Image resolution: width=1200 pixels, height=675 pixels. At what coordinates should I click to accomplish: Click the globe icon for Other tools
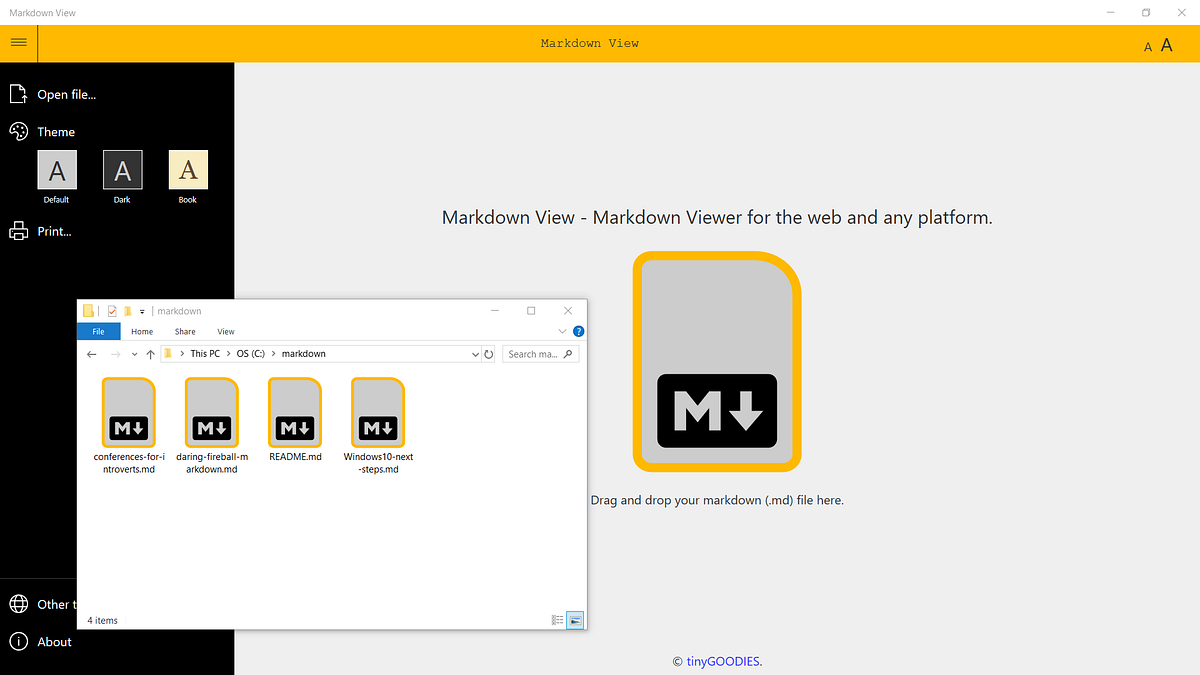17,604
